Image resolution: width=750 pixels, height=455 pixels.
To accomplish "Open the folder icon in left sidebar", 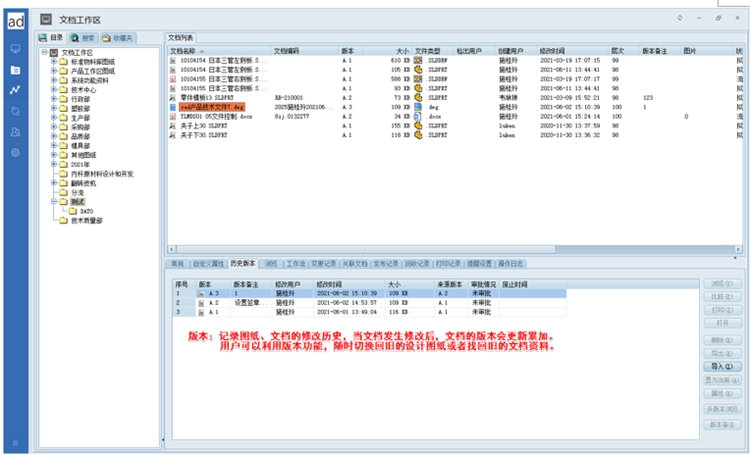I will 15,70.
